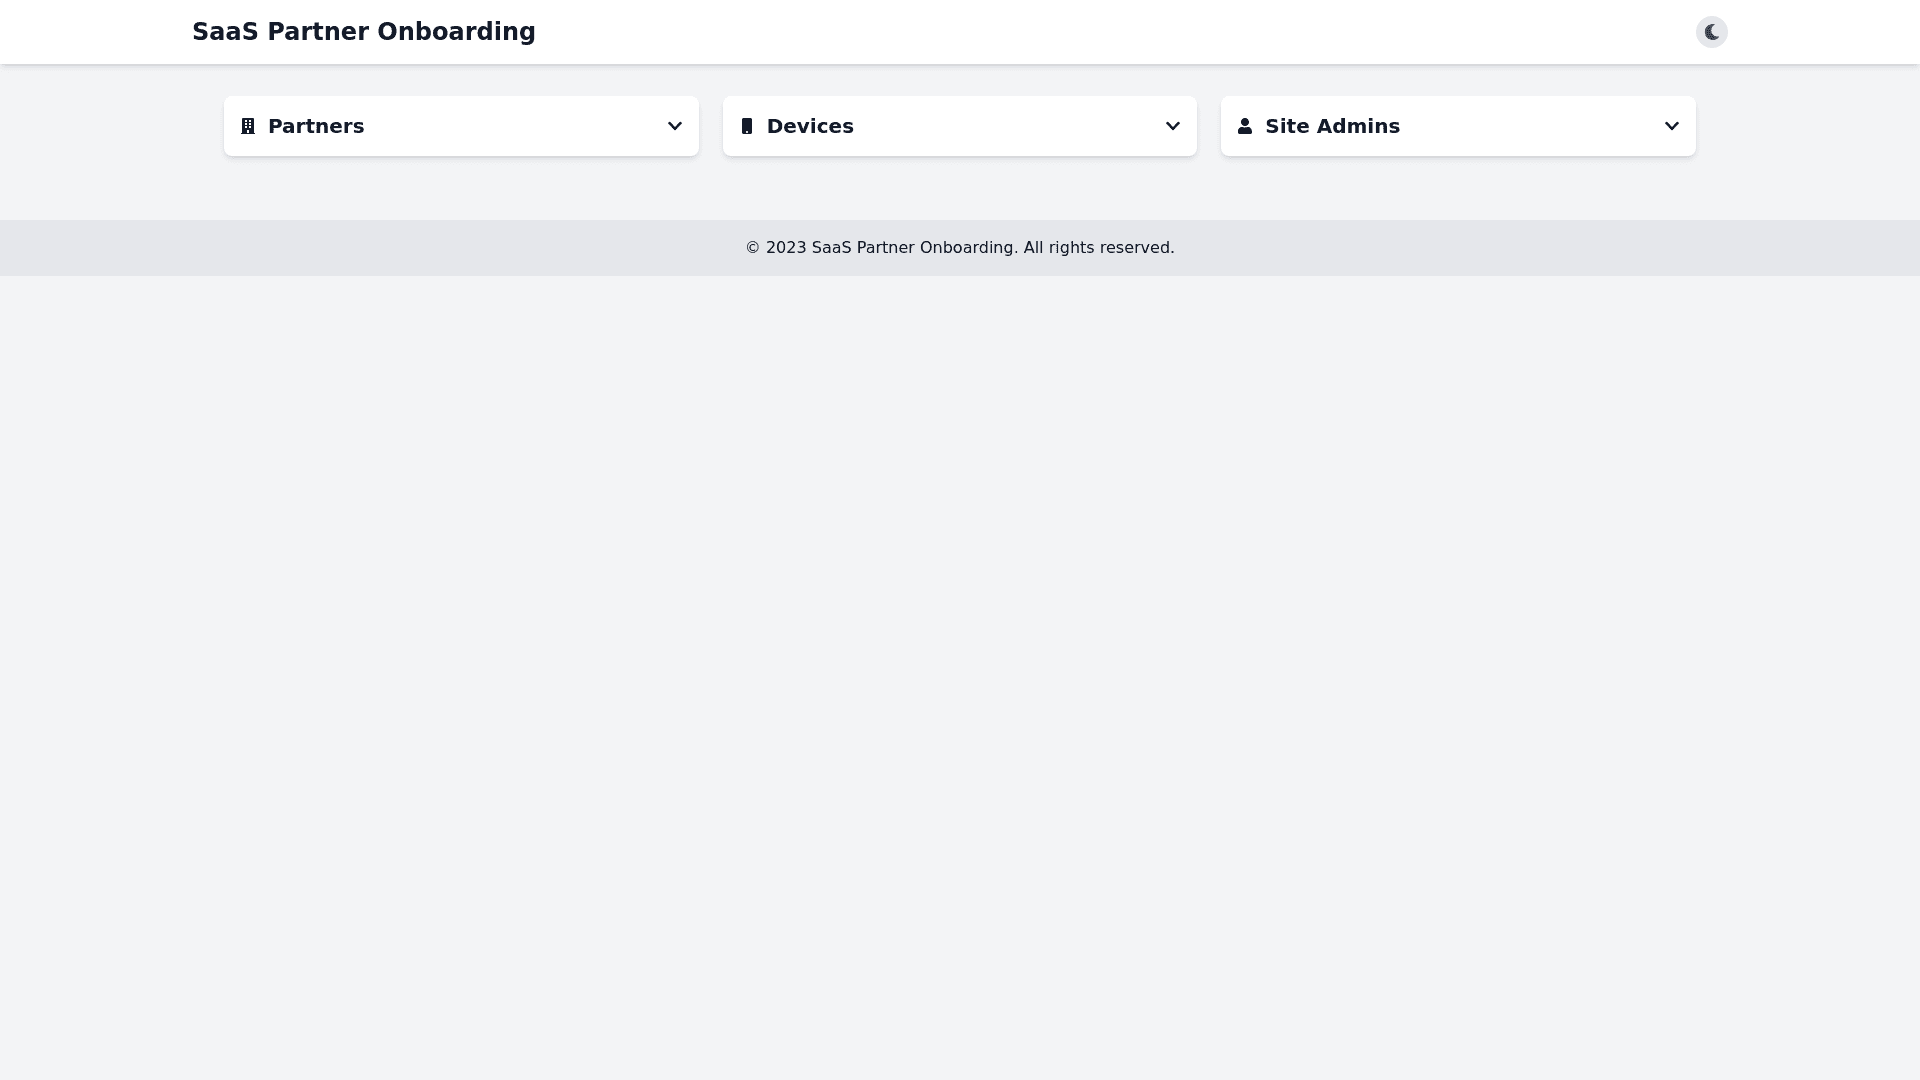1920x1080 pixels.
Task: Click the copyright symbol in the footer
Action: coord(753,248)
